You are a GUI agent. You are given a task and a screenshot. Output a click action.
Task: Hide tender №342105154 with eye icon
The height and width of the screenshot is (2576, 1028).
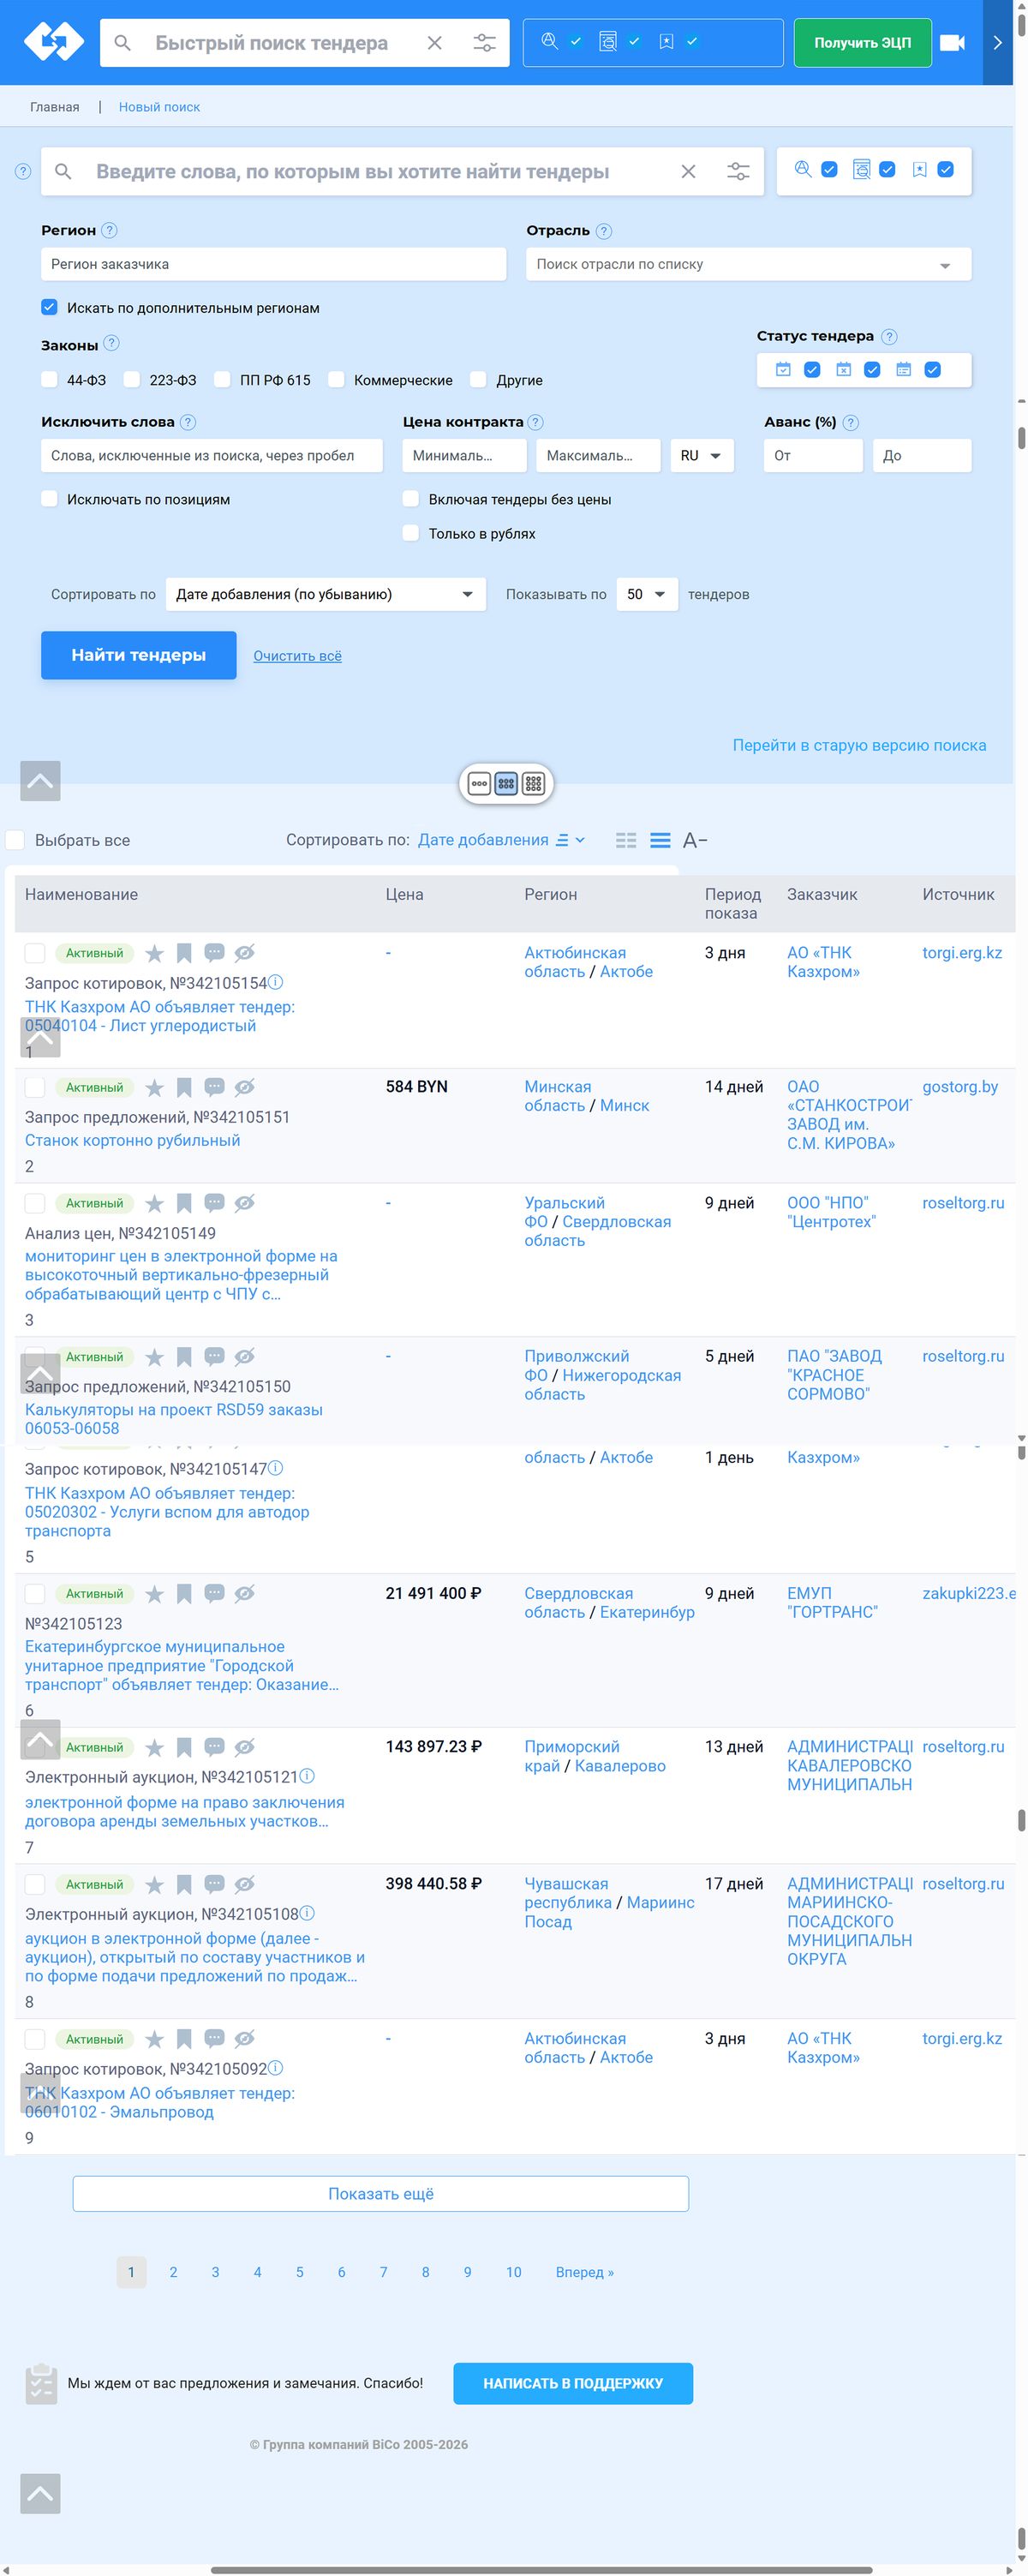[x=245, y=953]
